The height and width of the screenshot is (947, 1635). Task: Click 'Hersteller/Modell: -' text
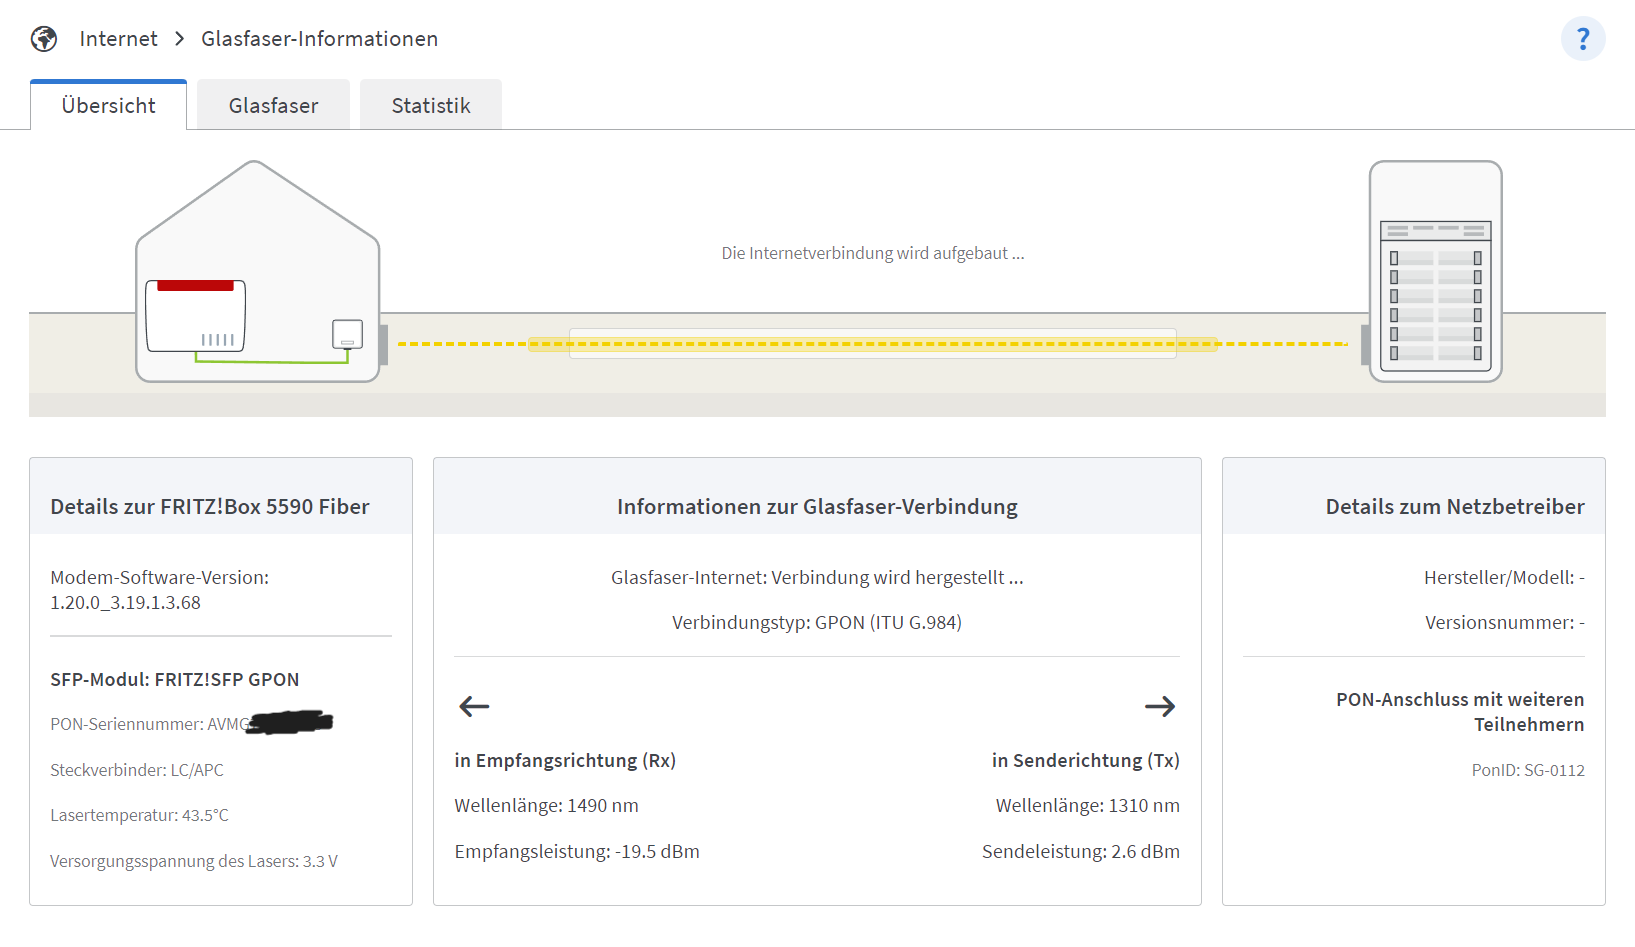pos(1504,578)
